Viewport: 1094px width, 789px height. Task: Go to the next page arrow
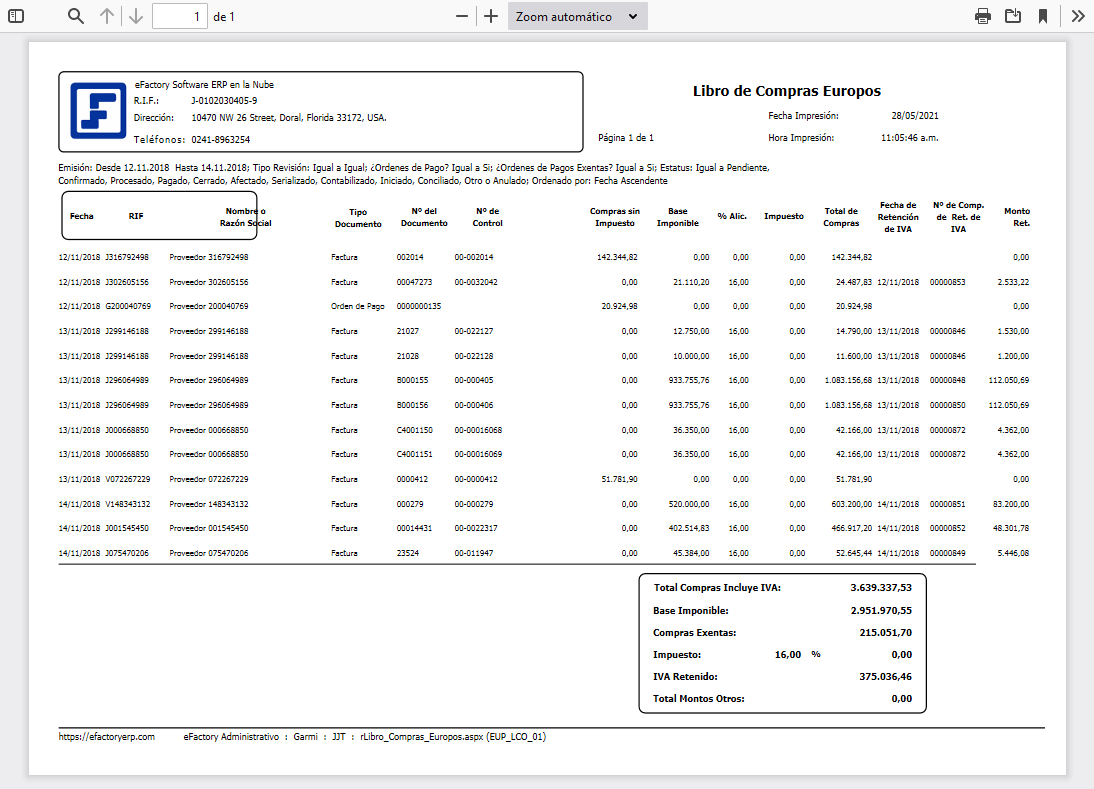pos(136,16)
